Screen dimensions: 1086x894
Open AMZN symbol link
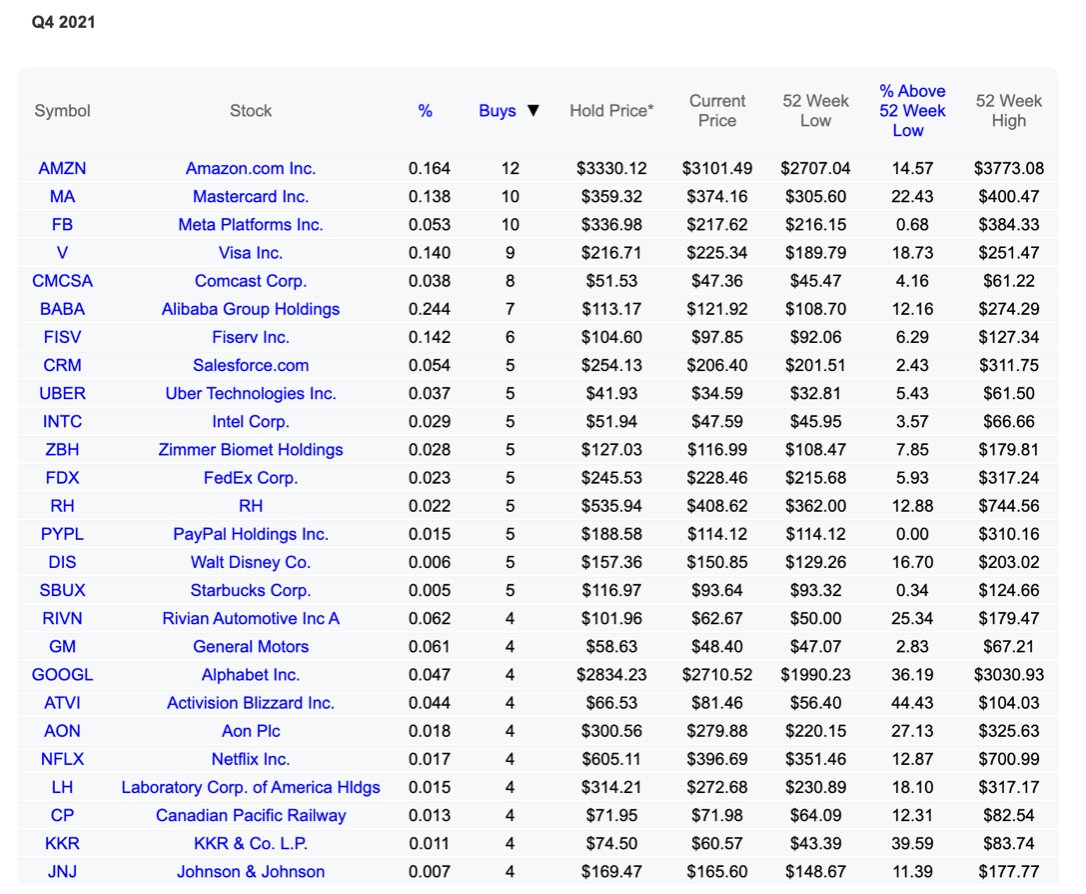[x=62, y=168]
